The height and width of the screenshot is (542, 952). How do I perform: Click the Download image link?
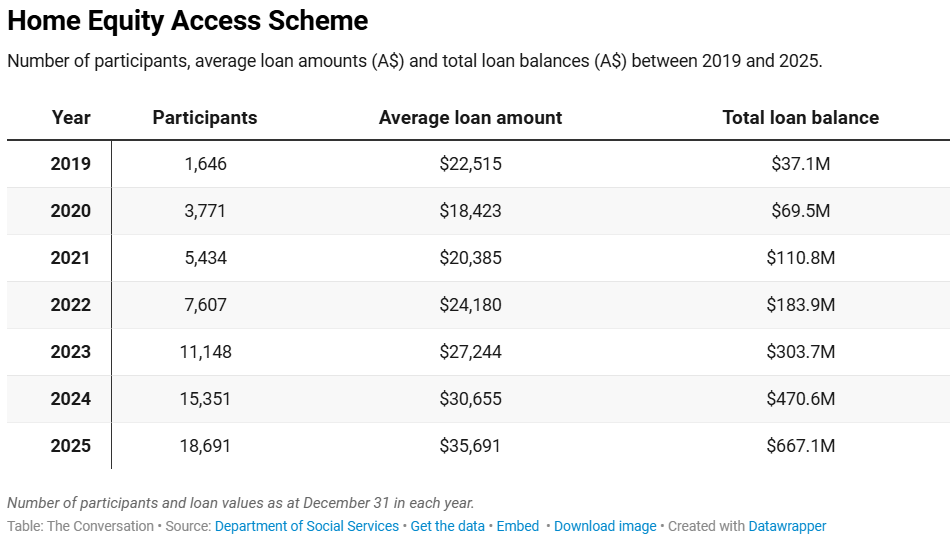click(x=605, y=526)
